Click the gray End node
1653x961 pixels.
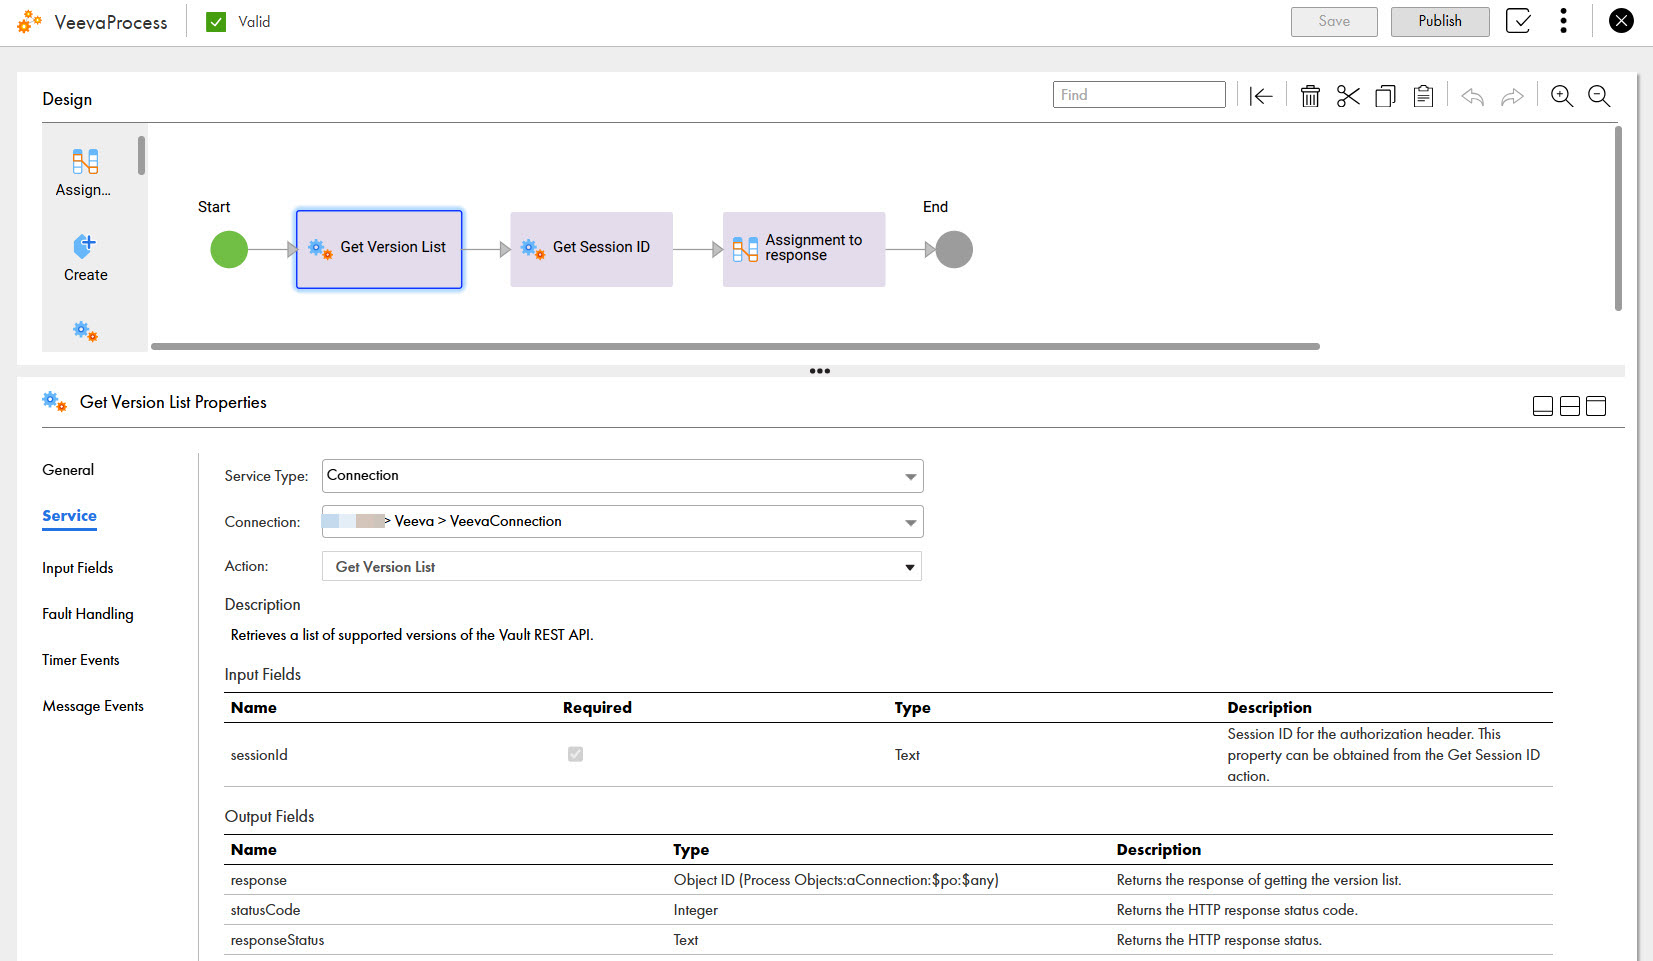point(954,249)
